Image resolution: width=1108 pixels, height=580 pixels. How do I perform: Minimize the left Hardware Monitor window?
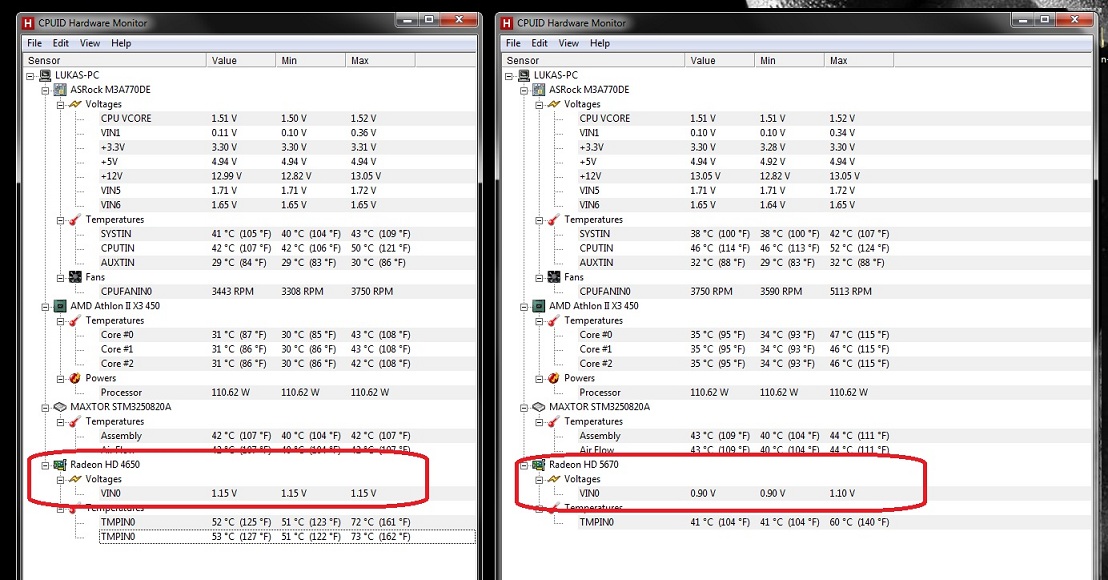pyautogui.click(x=407, y=20)
